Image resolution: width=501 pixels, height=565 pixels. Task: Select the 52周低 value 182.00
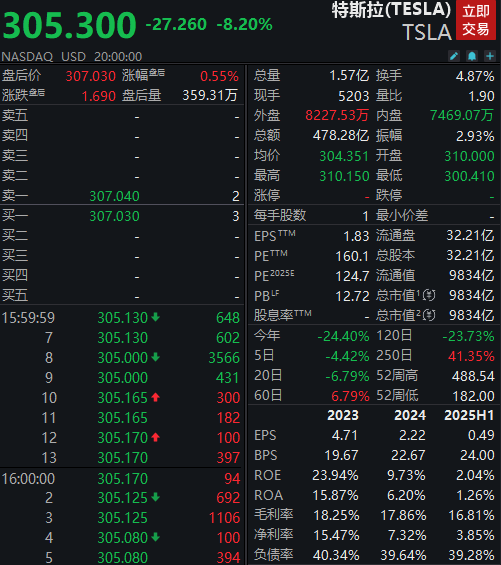tap(473, 396)
